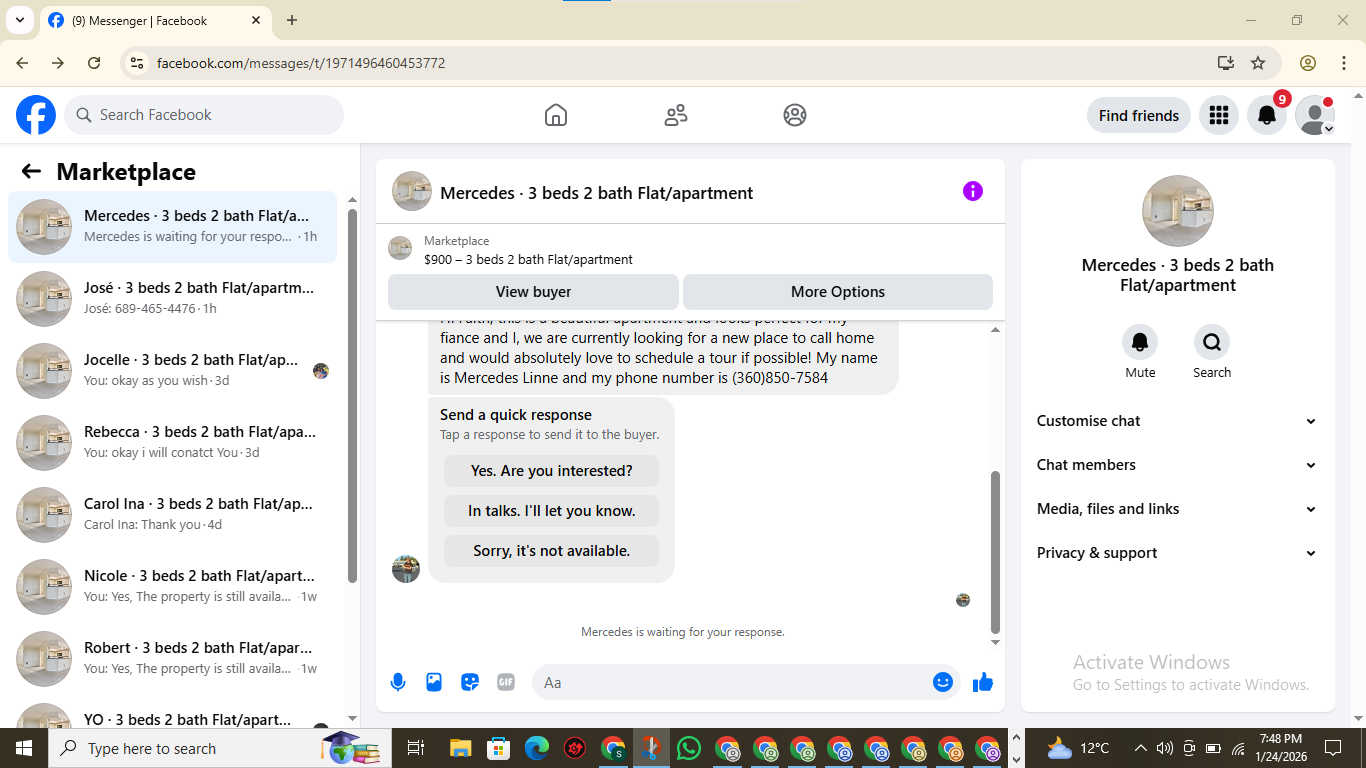
Task: Click the browser address bar URL
Action: [x=301, y=63]
